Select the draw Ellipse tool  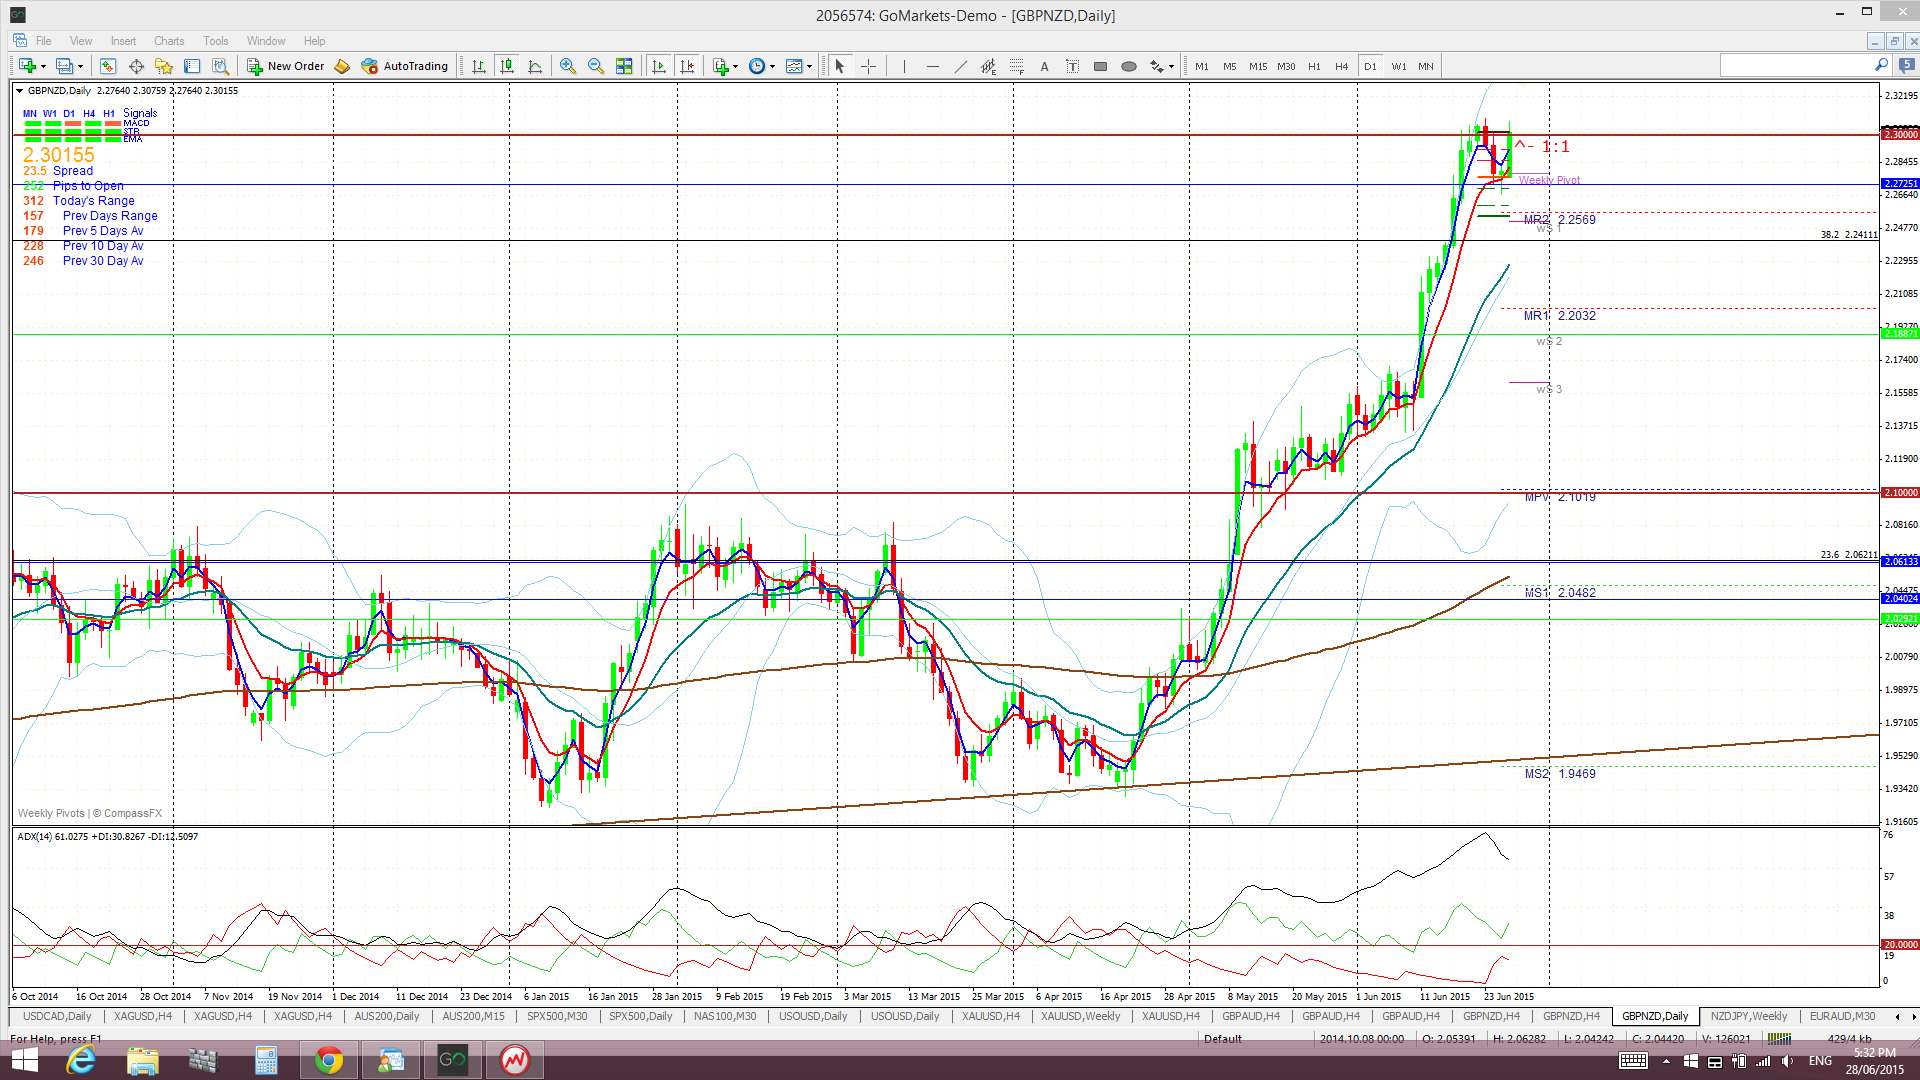(1128, 66)
